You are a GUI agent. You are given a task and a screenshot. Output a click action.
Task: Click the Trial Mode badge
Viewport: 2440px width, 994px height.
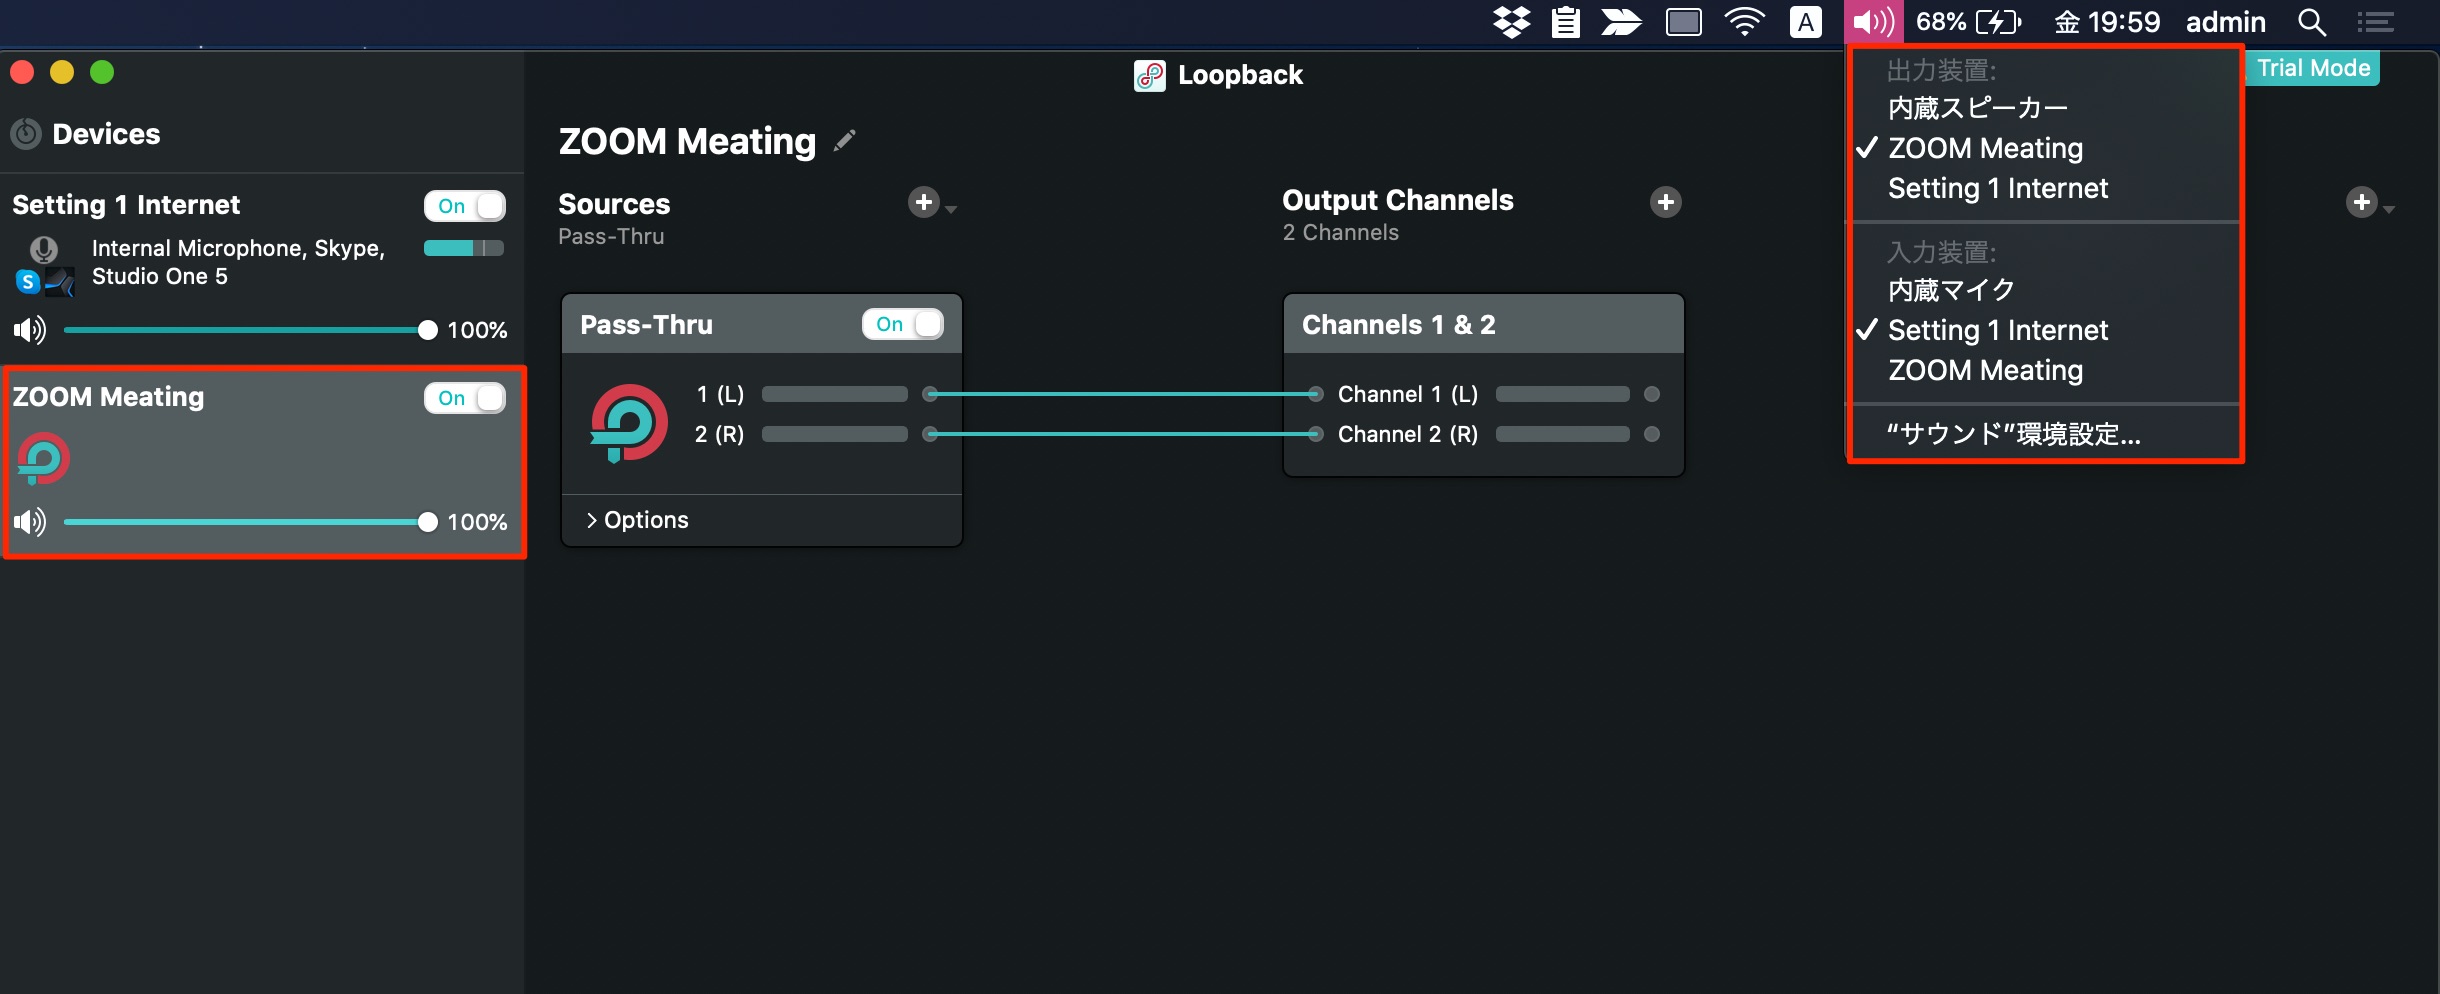pyautogui.click(x=2313, y=68)
